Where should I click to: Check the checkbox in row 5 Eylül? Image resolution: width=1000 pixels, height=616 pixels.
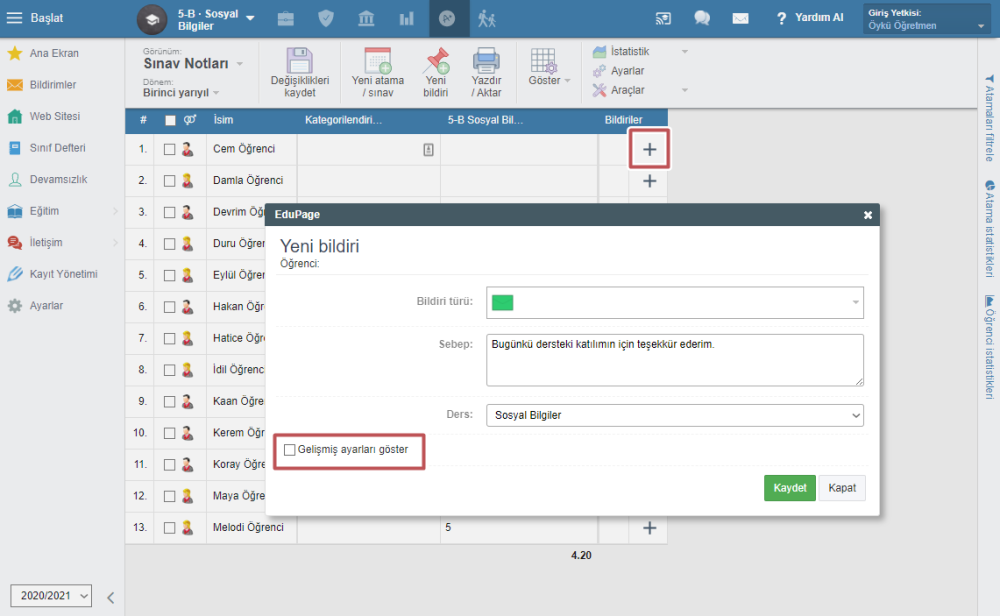click(169, 275)
